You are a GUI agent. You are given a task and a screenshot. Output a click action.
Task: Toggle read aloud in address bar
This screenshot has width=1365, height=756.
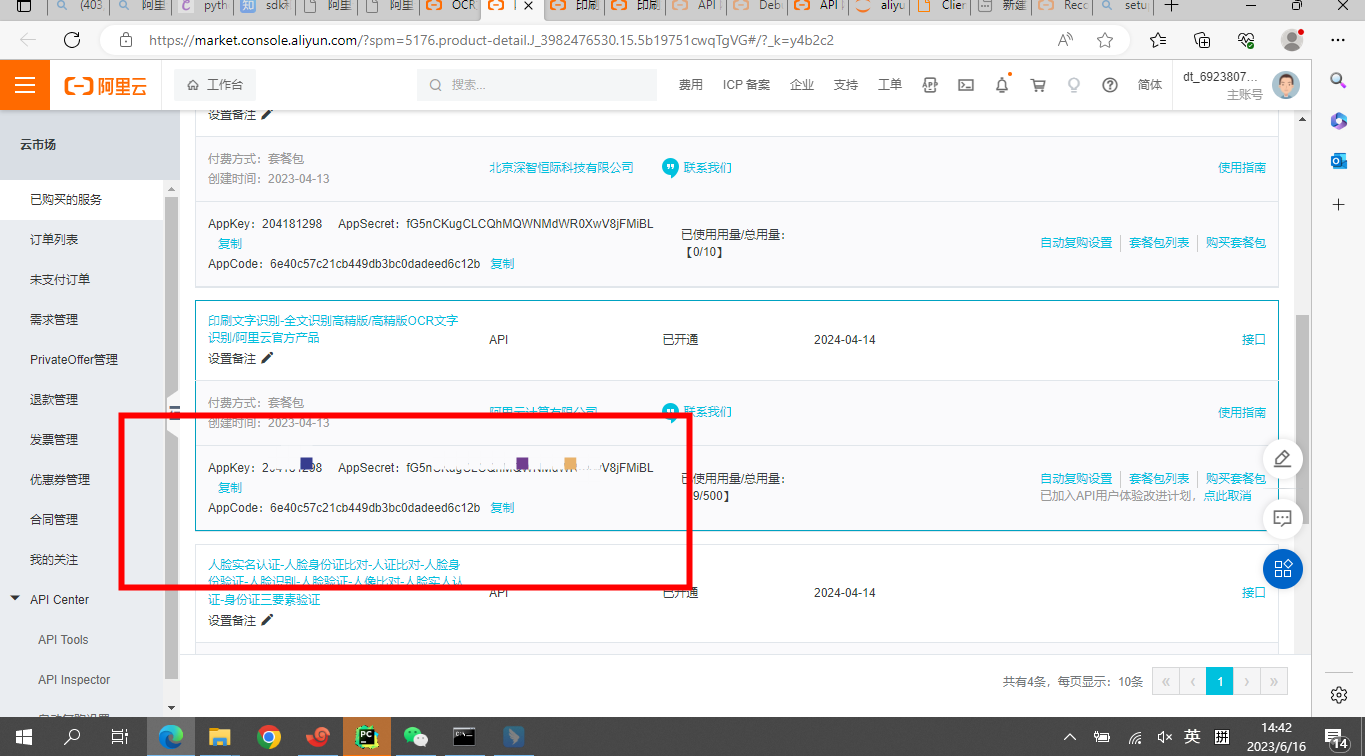coord(1066,40)
